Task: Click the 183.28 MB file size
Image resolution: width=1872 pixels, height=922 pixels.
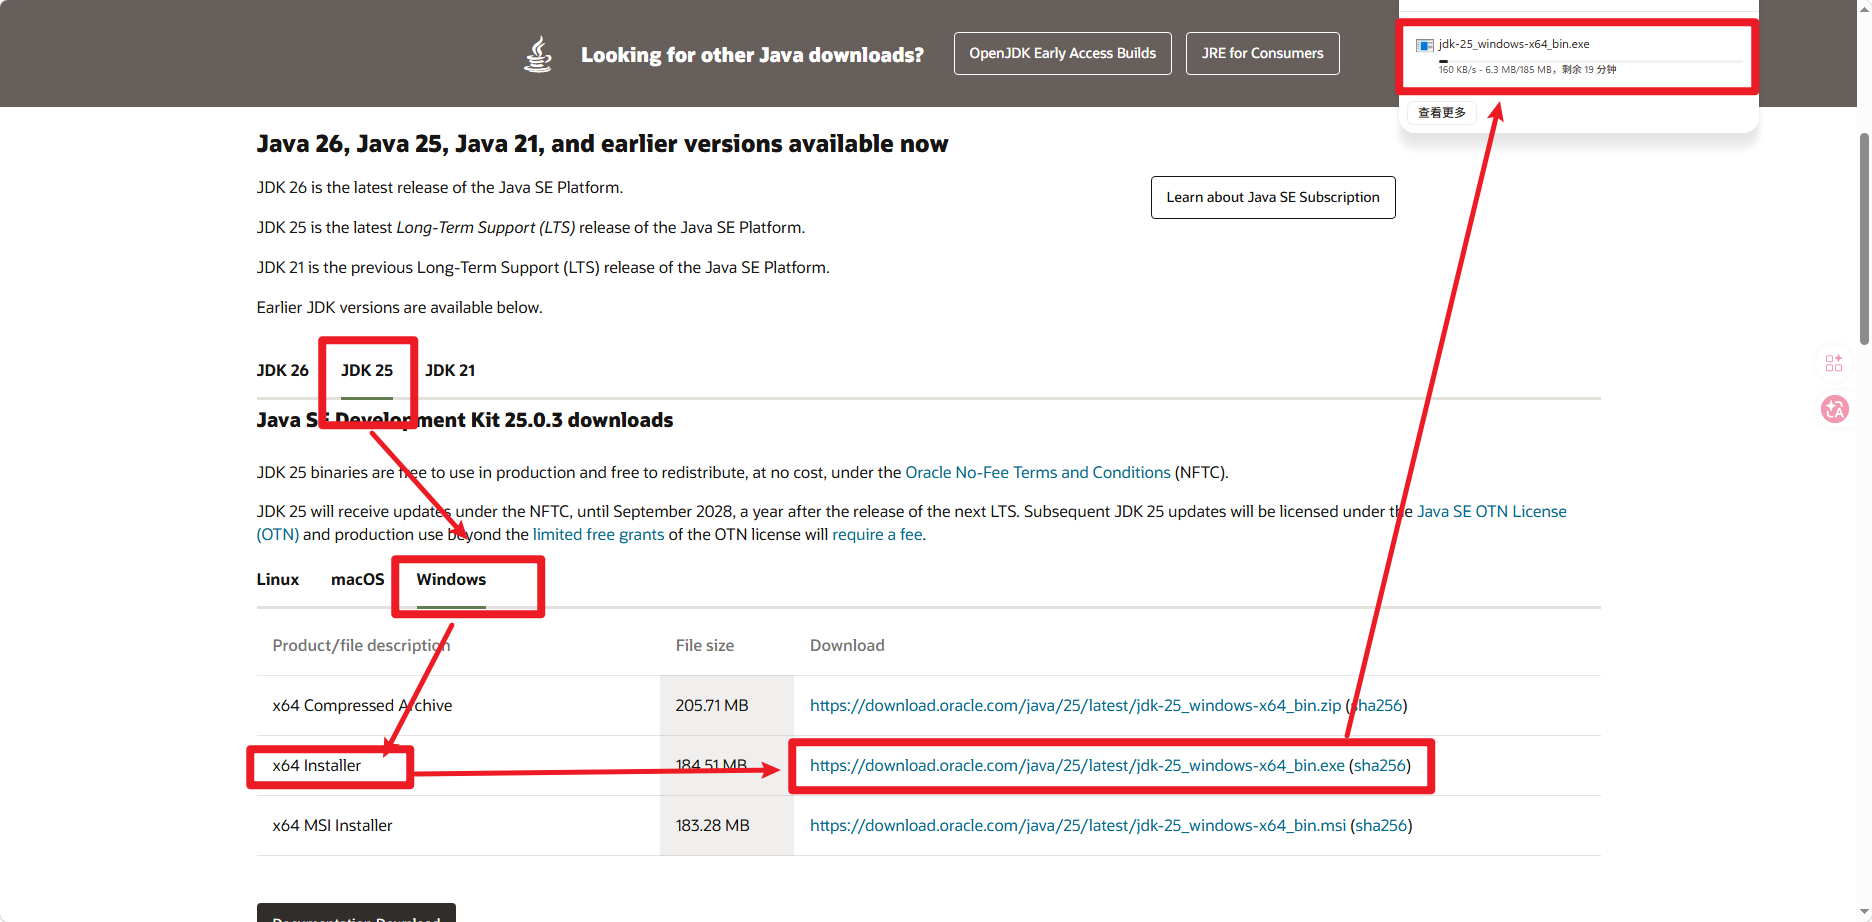Action: point(712,825)
